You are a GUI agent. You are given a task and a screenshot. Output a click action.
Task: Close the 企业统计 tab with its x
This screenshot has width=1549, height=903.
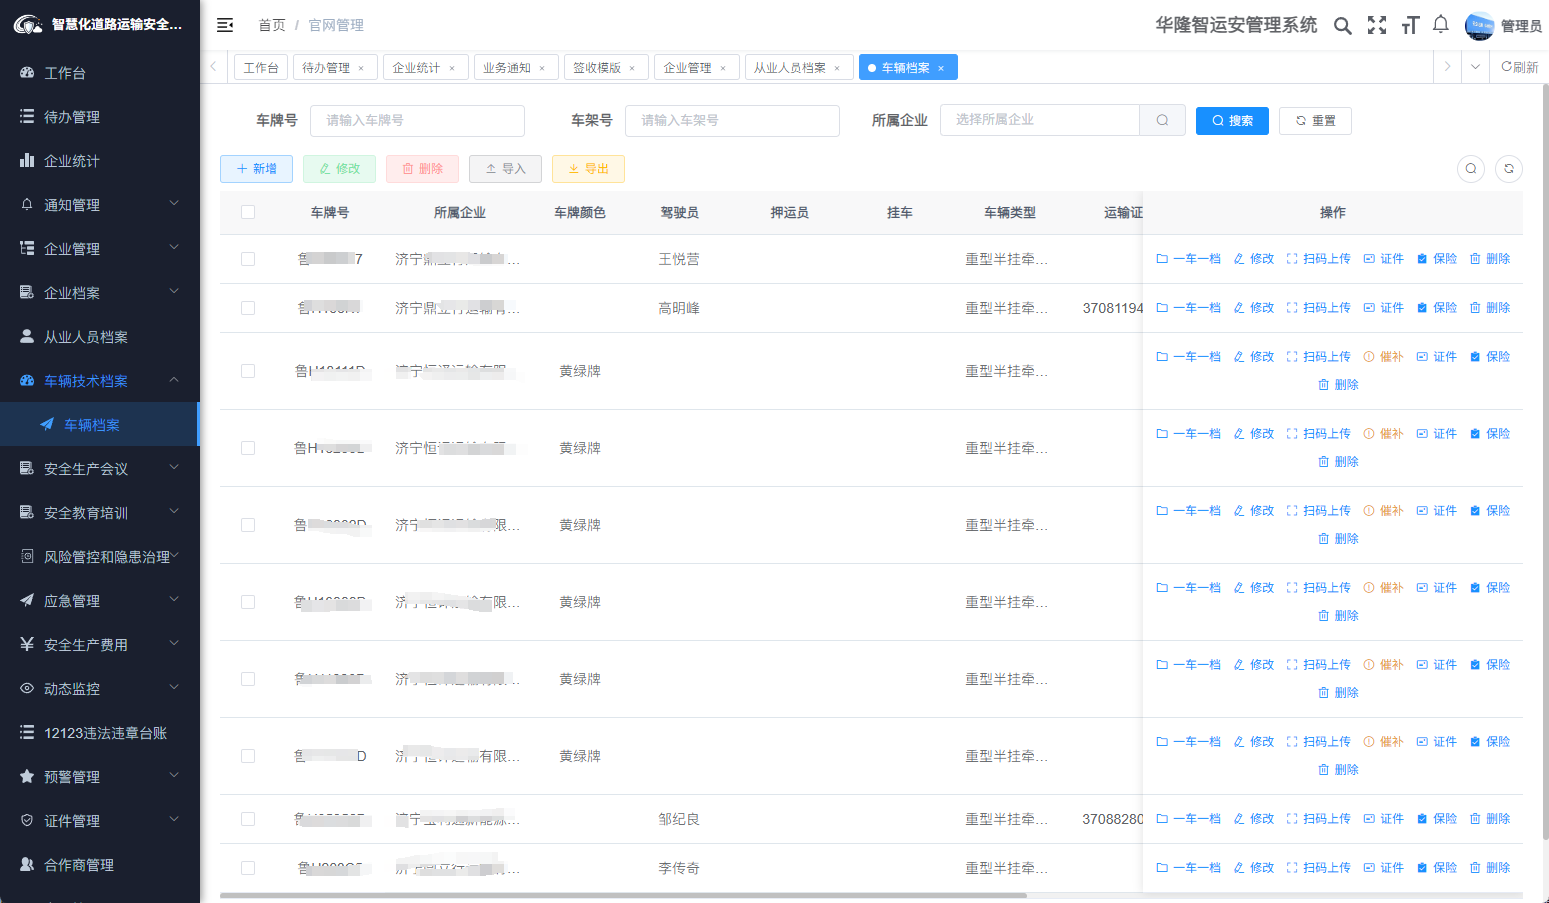452,68
